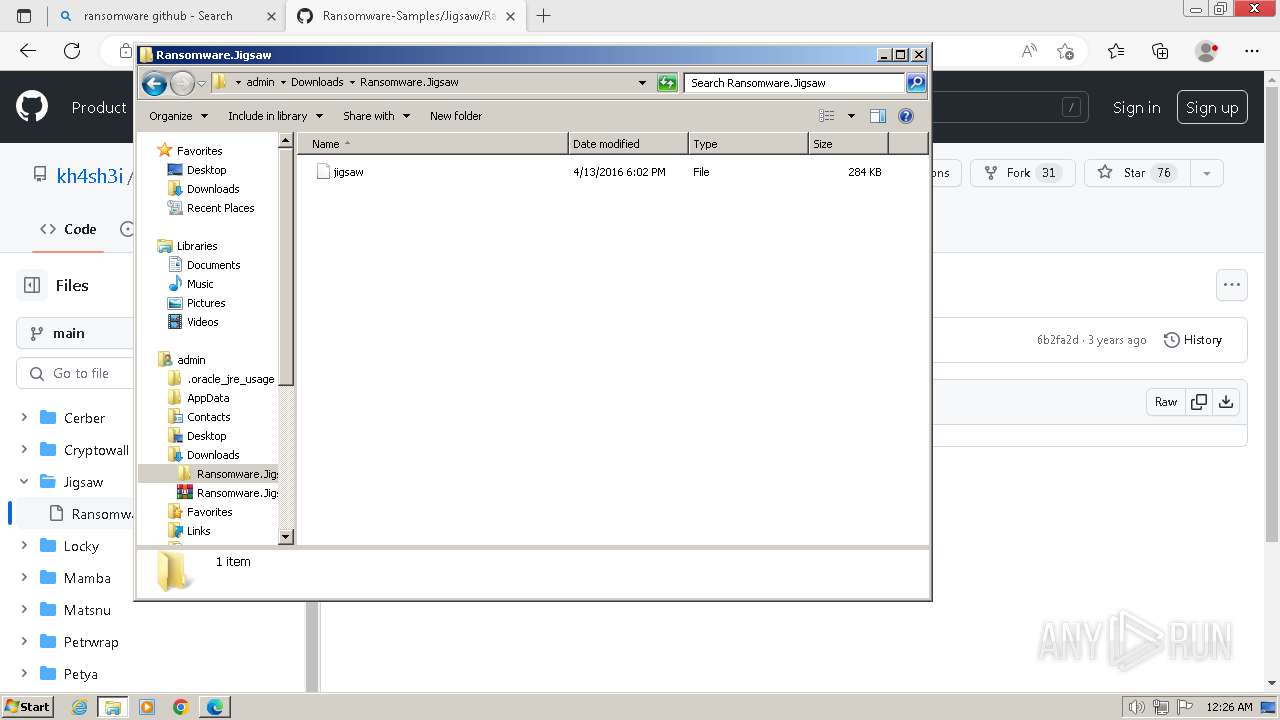Viewport: 1280px width, 720px height.
Task: Open a new browser tab
Action: pos(544,16)
